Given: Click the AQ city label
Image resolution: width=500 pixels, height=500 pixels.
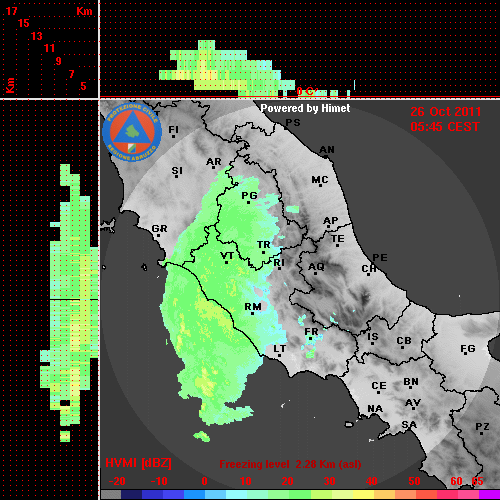Looking at the screenshot, I should (x=316, y=267).
